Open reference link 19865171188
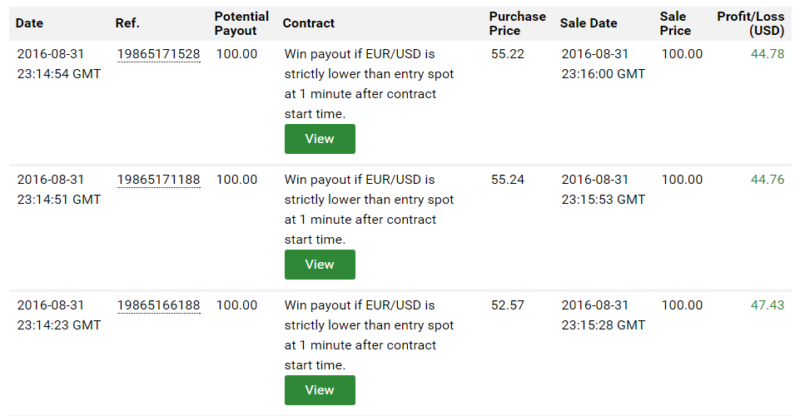 tap(159, 180)
